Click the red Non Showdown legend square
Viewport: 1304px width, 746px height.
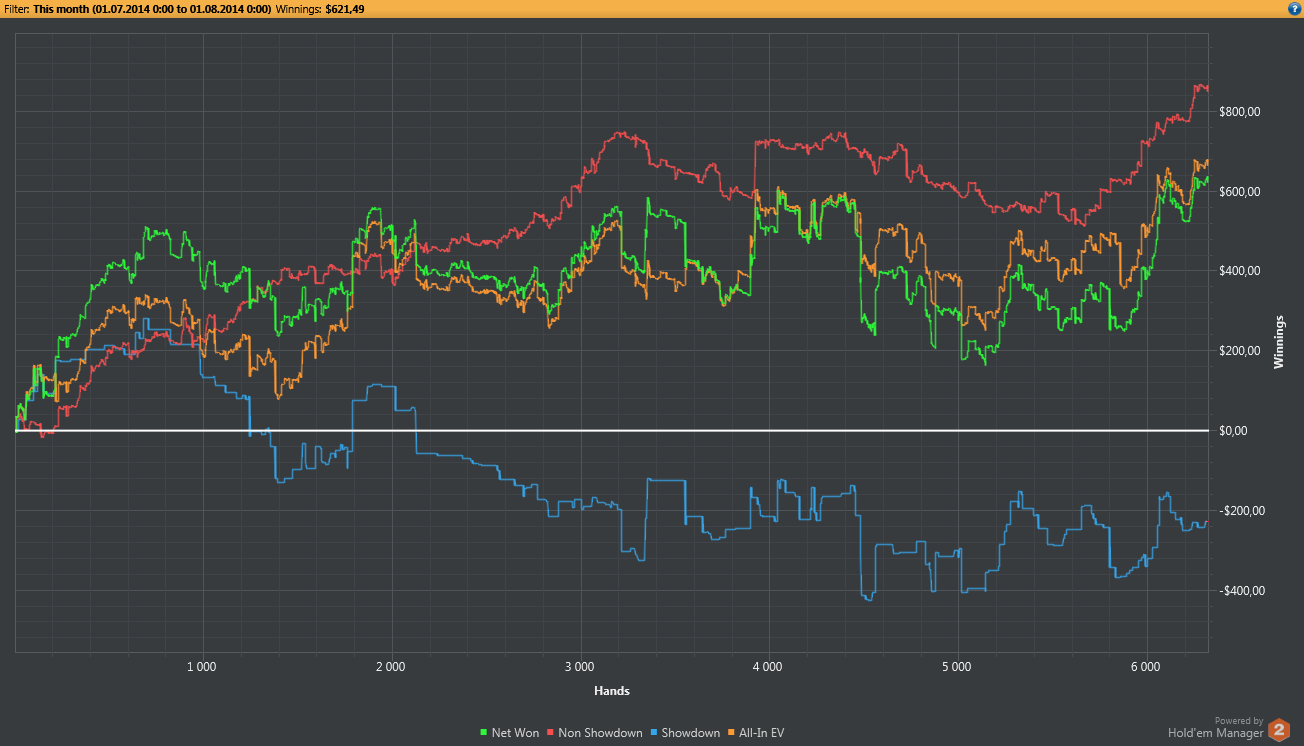549,733
